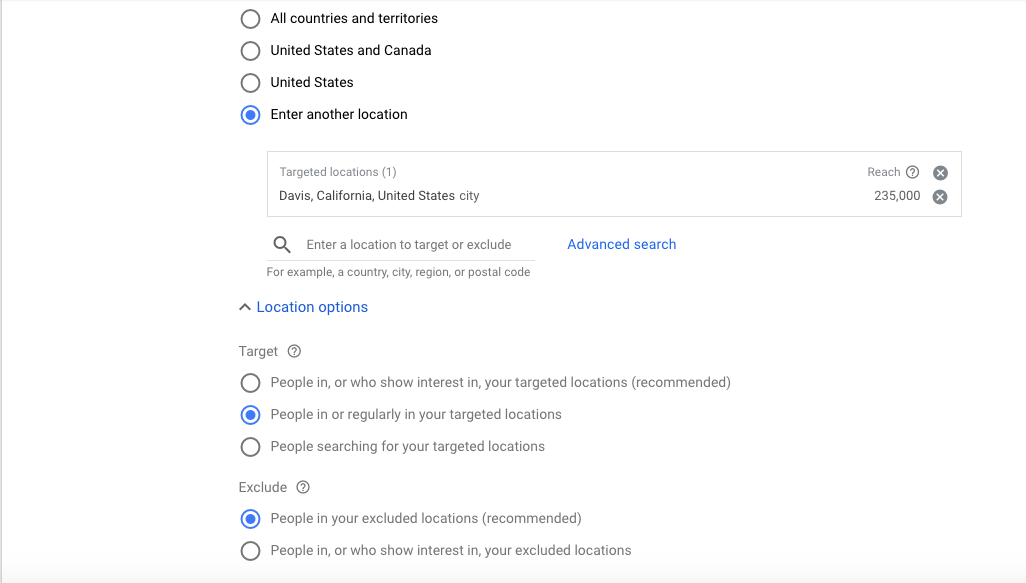
Task: Select the United States option
Action: click(250, 82)
